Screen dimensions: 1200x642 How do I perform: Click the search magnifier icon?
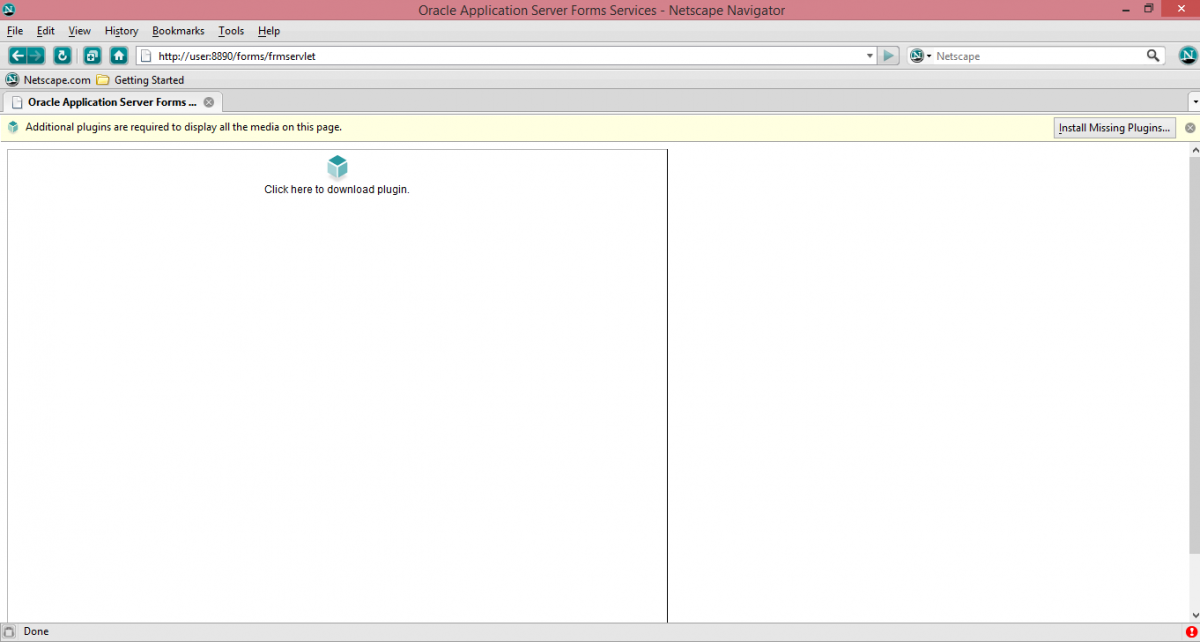click(x=1153, y=56)
